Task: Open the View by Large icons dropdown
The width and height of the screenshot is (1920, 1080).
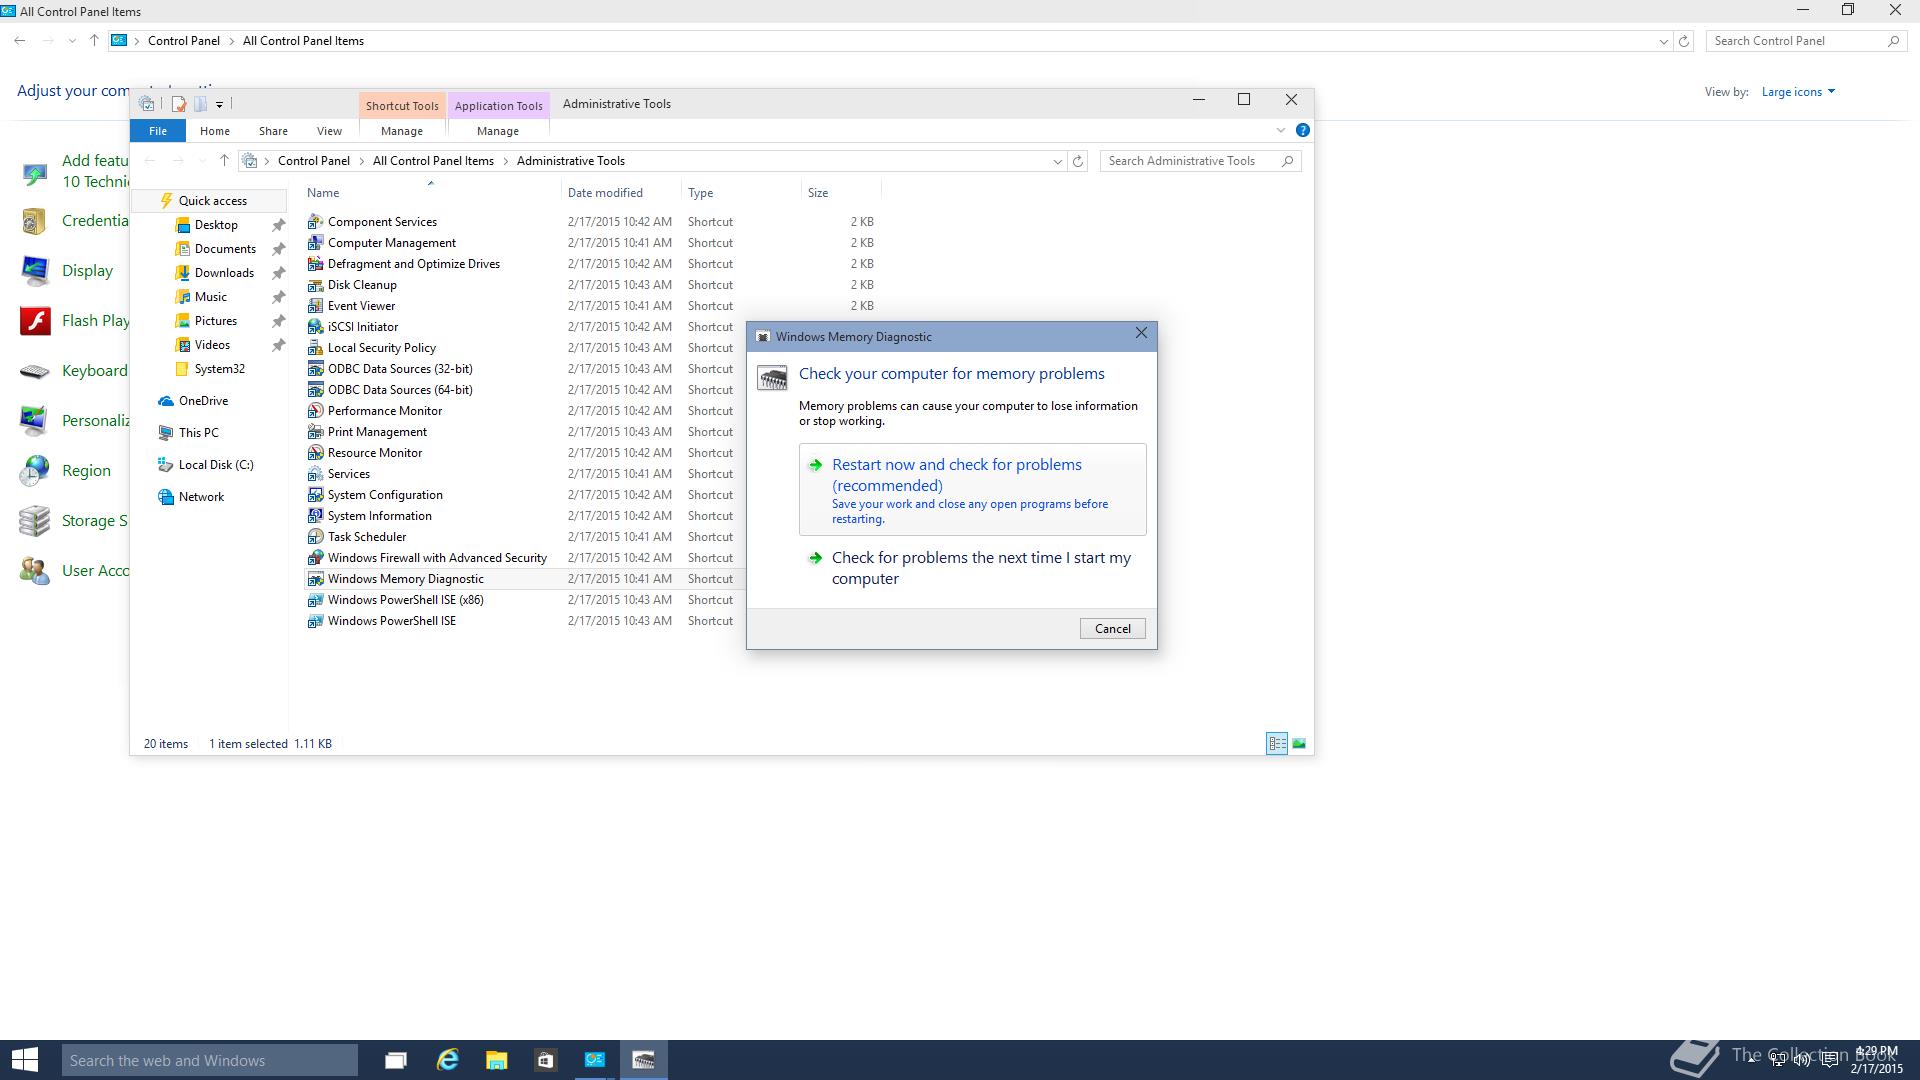Action: pyautogui.click(x=1798, y=92)
